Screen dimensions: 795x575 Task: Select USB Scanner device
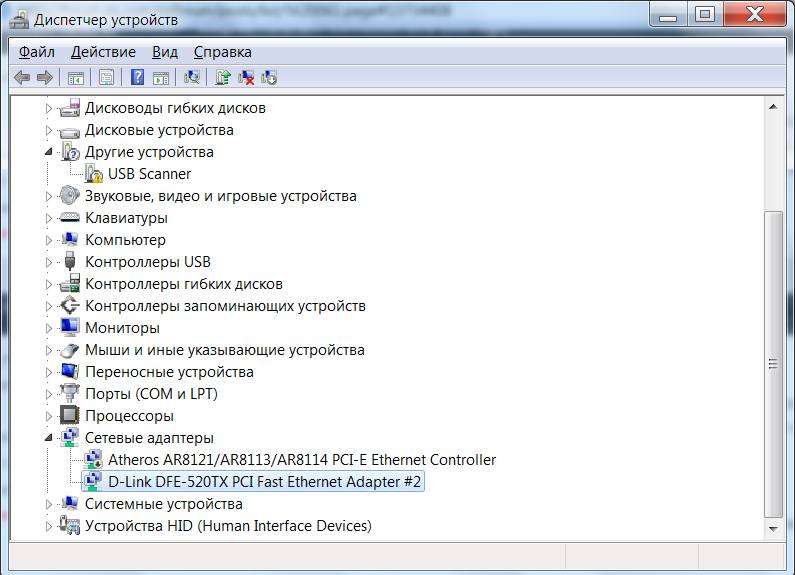click(x=150, y=174)
